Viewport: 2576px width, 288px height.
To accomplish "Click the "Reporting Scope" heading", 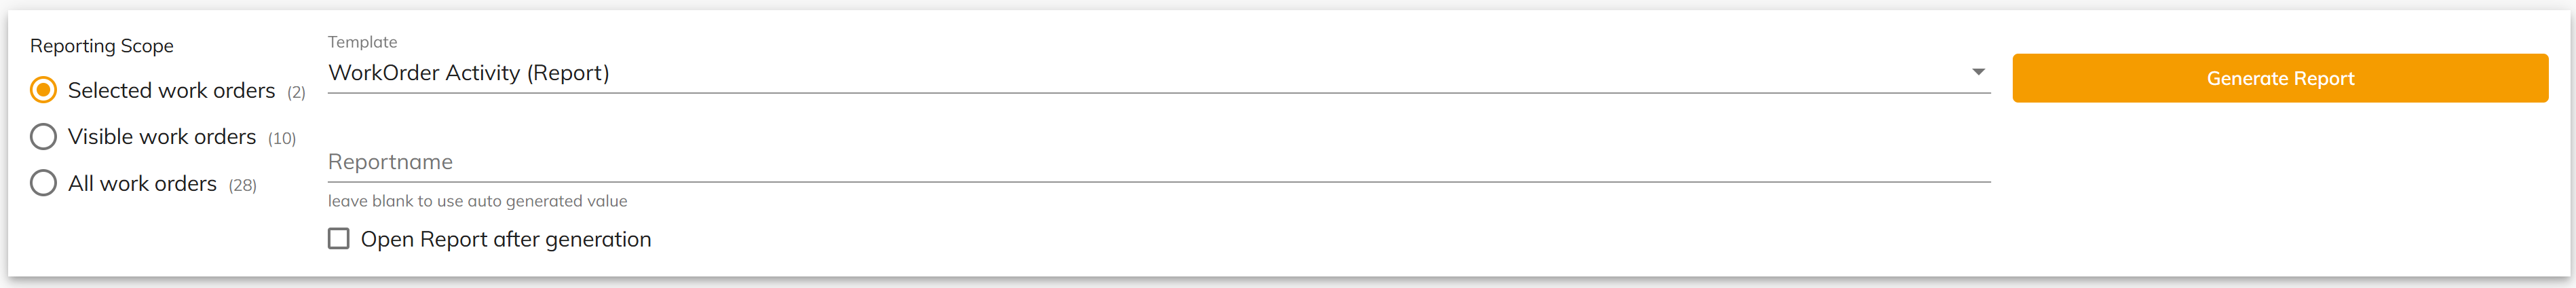I will pyautogui.click(x=102, y=46).
